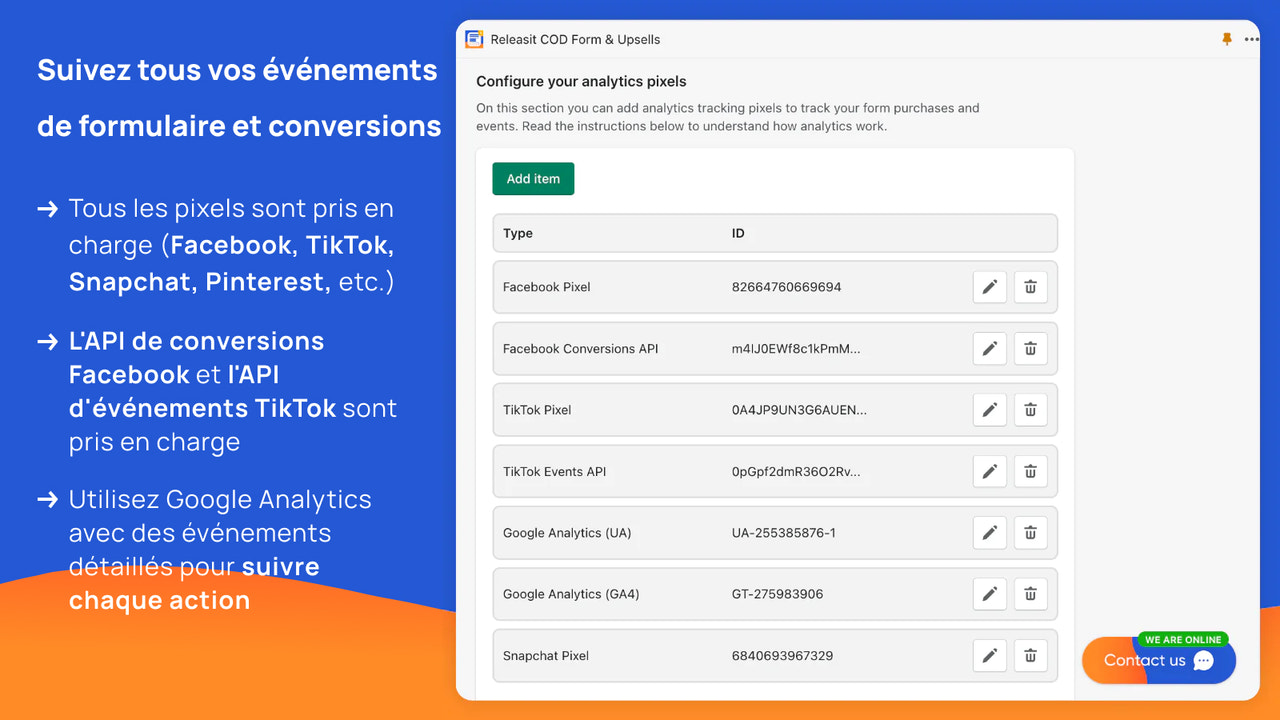Delete the Facebook Pixel entry
The width and height of the screenshot is (1280, 720).
1030,287
